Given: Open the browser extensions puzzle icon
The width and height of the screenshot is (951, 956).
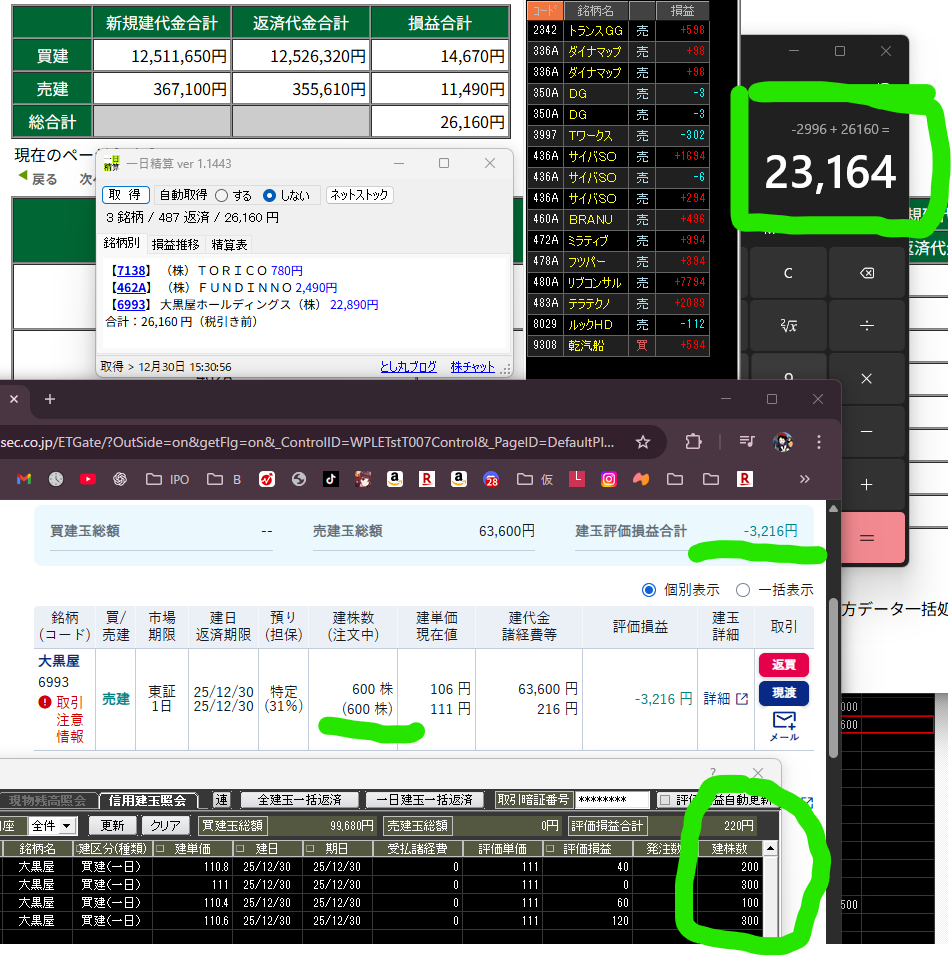Looking at the screenshot, I should click(694, 442).
